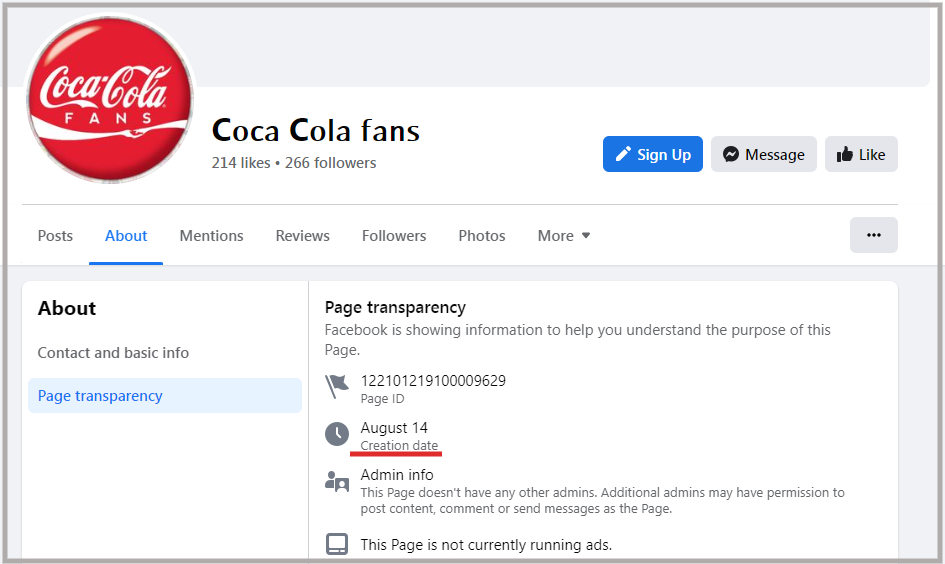Select Page transparency in About sidebar
The width and height of the screenshot is (945, 564).
pos(165,395)
